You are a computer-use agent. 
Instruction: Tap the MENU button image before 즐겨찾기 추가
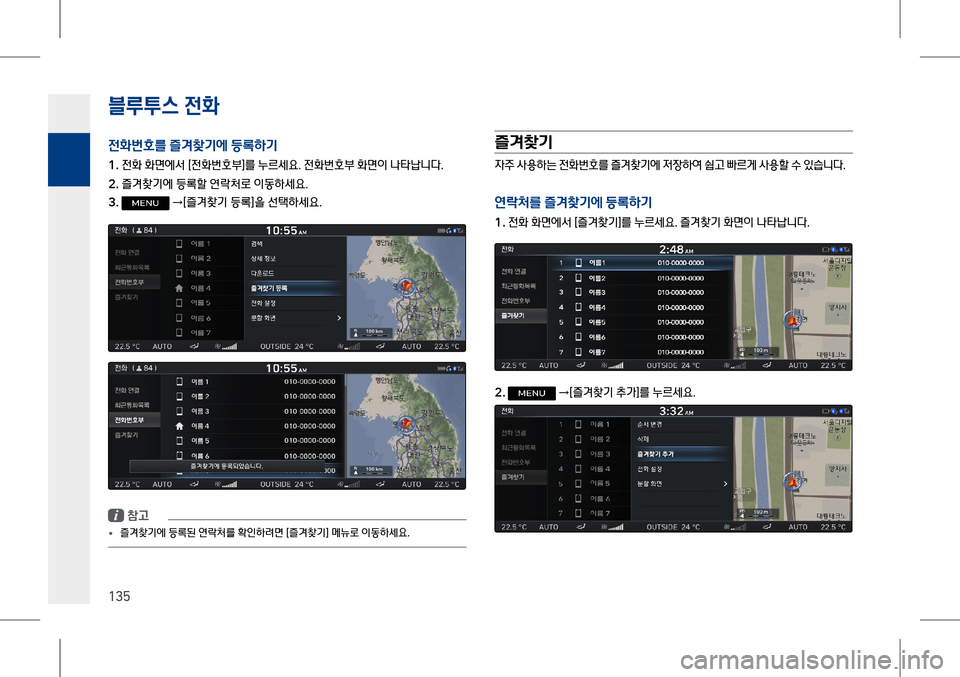click(531, 393)
